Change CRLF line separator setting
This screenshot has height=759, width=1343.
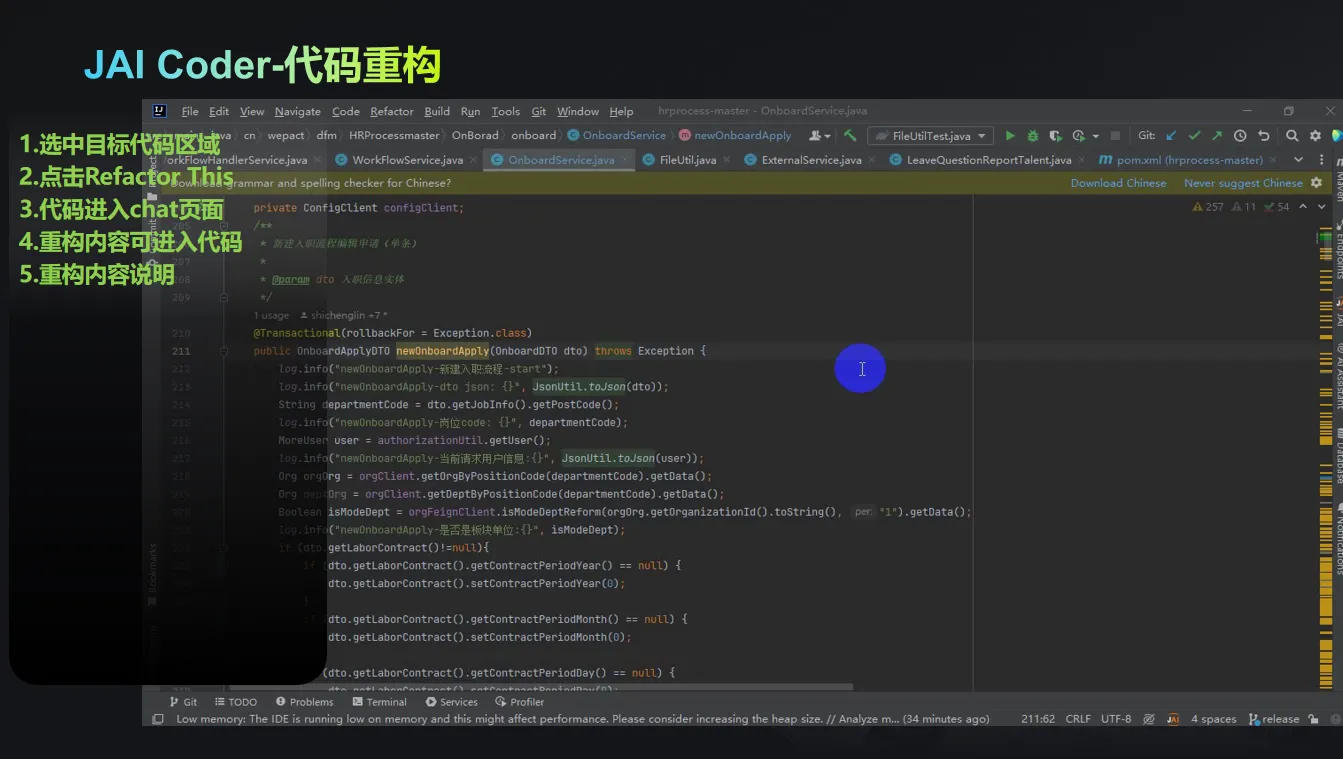(x=1078, y=719)
